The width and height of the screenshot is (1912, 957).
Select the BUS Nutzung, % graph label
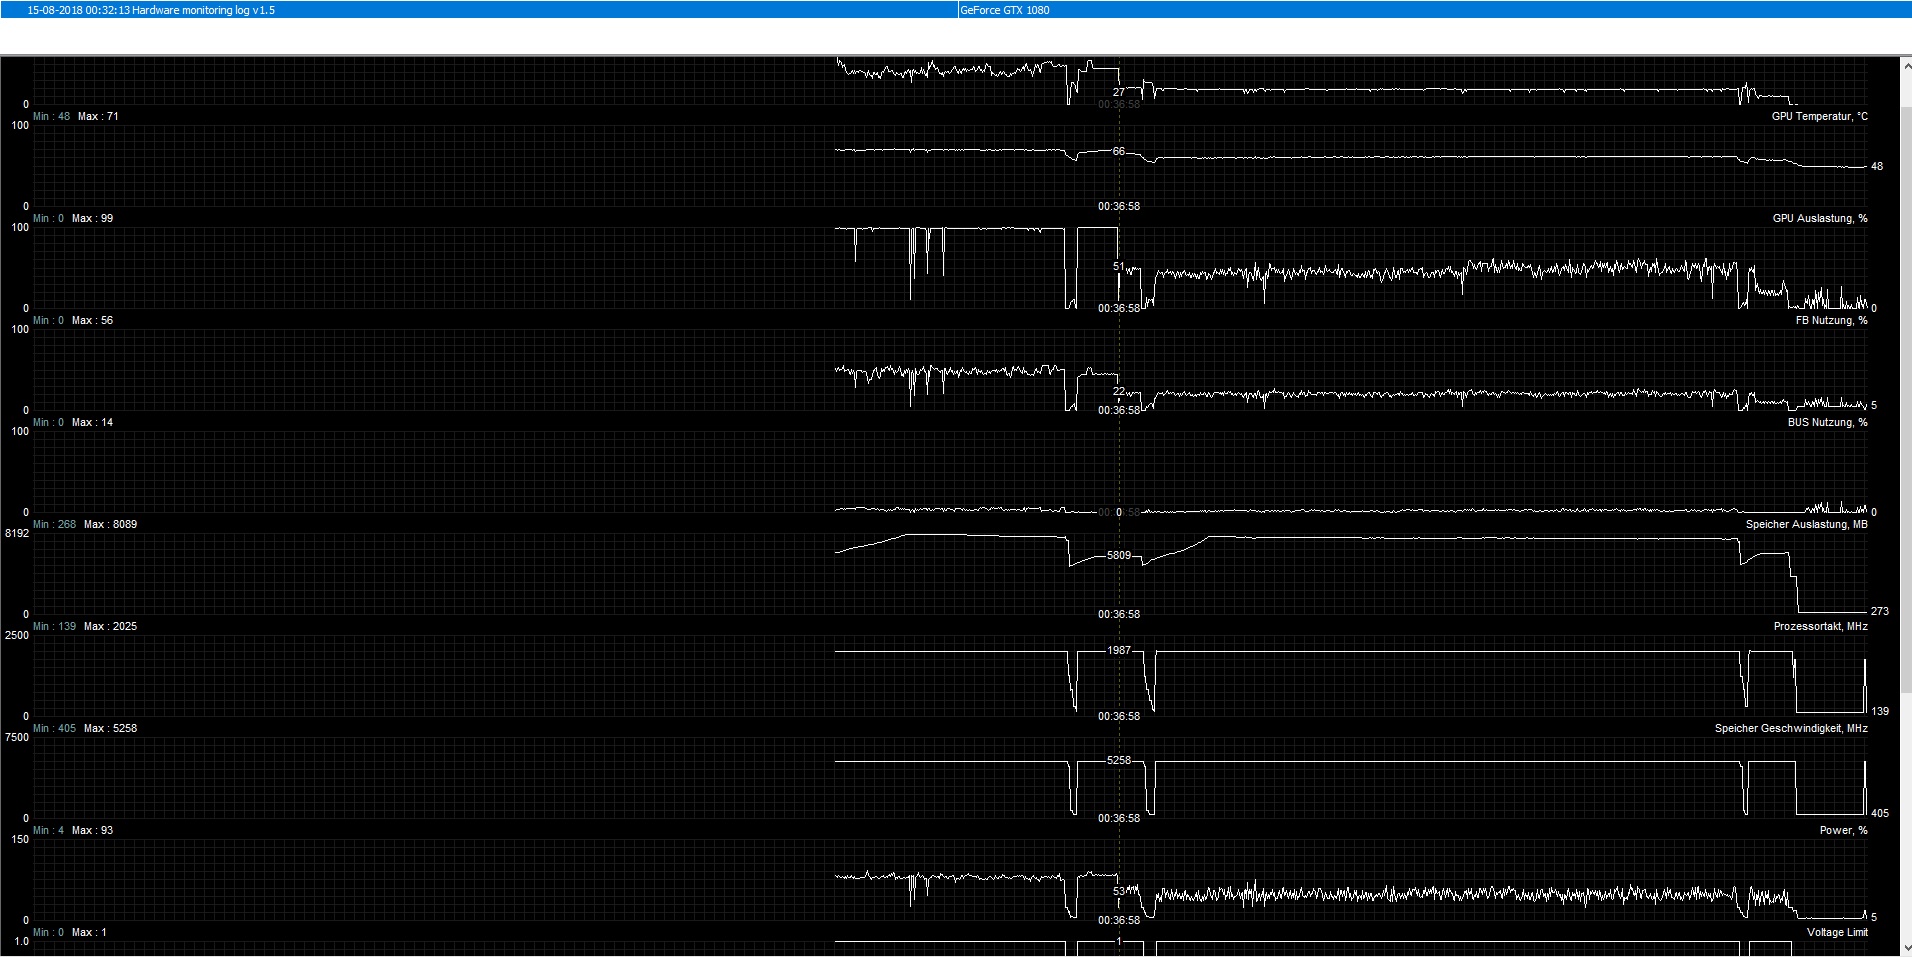pyautogui.click(x=1827, y=422)
